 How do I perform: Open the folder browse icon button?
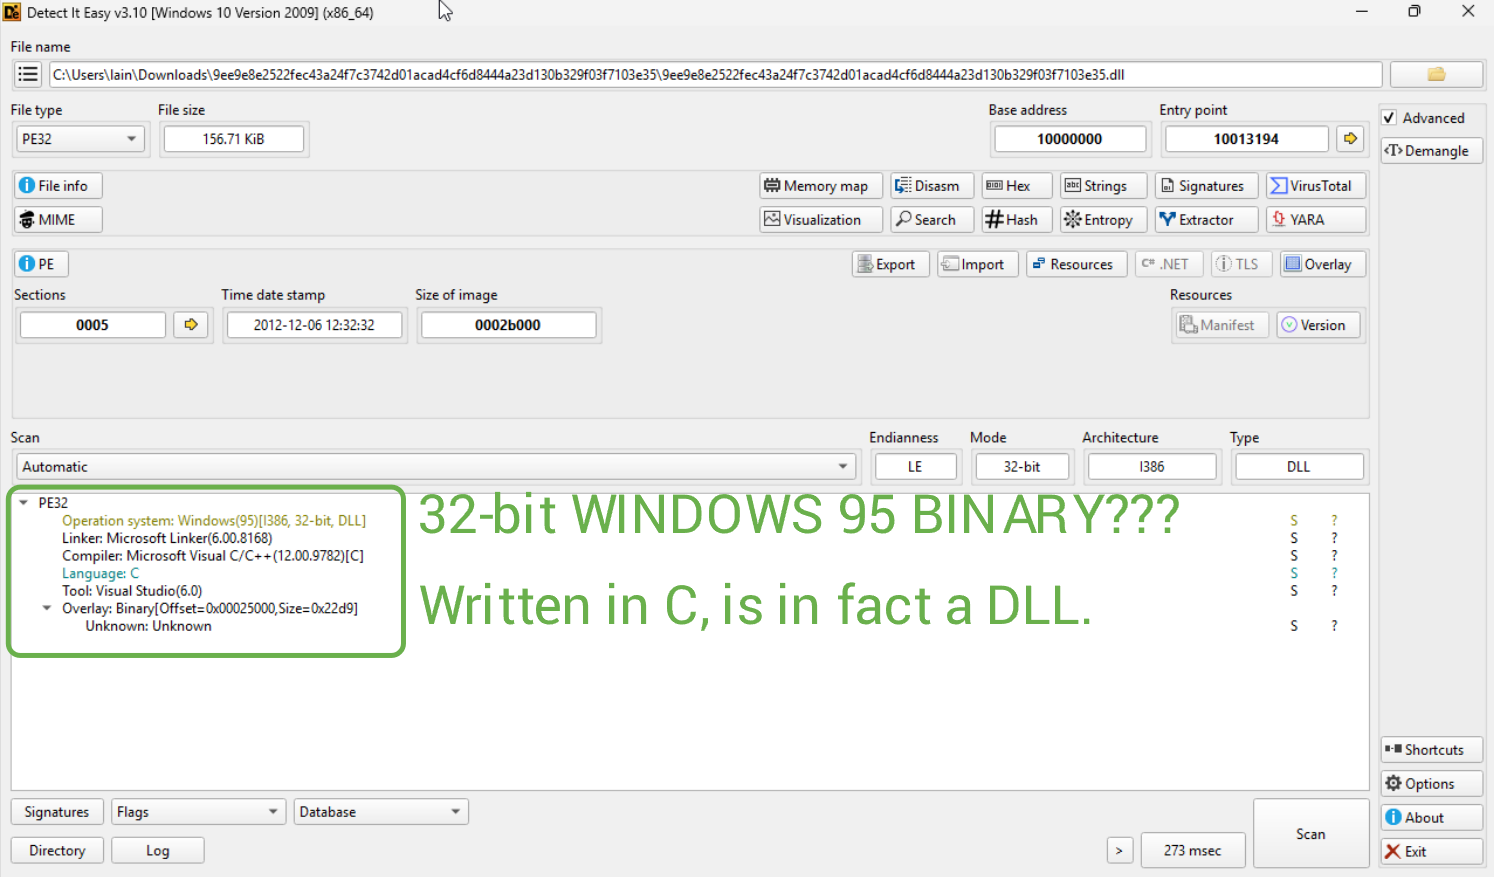pos(1435,75)
